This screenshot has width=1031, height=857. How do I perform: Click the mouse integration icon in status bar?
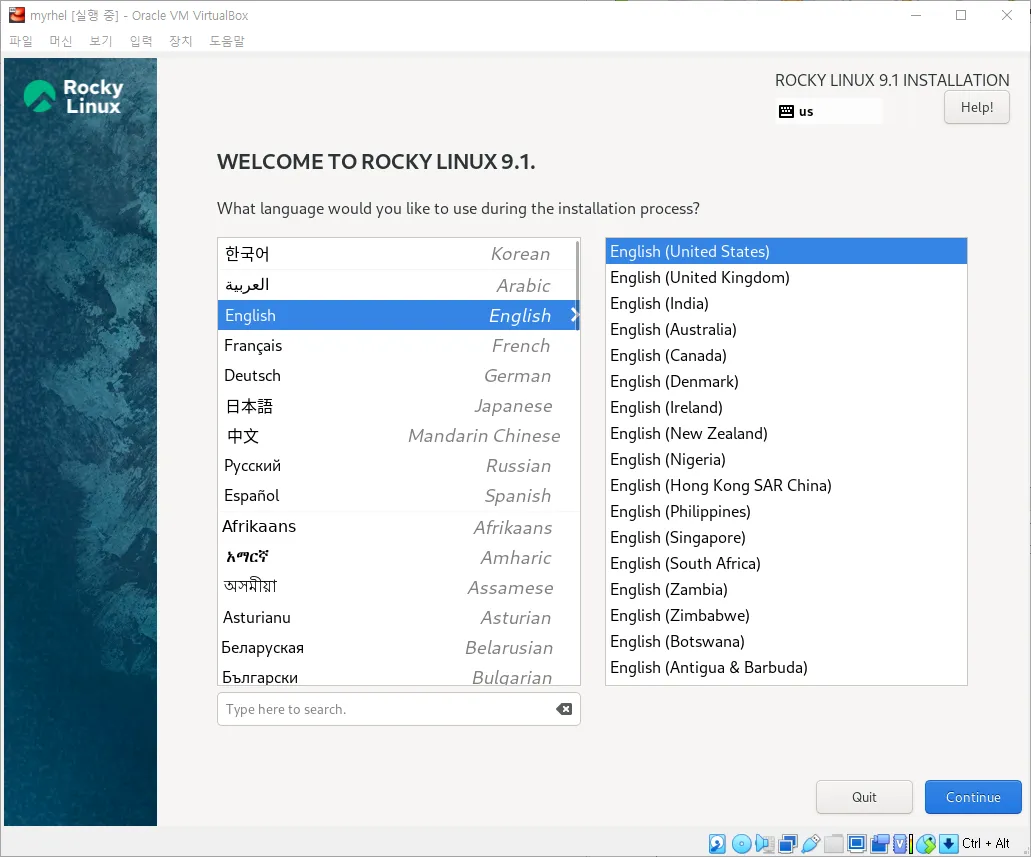click(926, 844)
